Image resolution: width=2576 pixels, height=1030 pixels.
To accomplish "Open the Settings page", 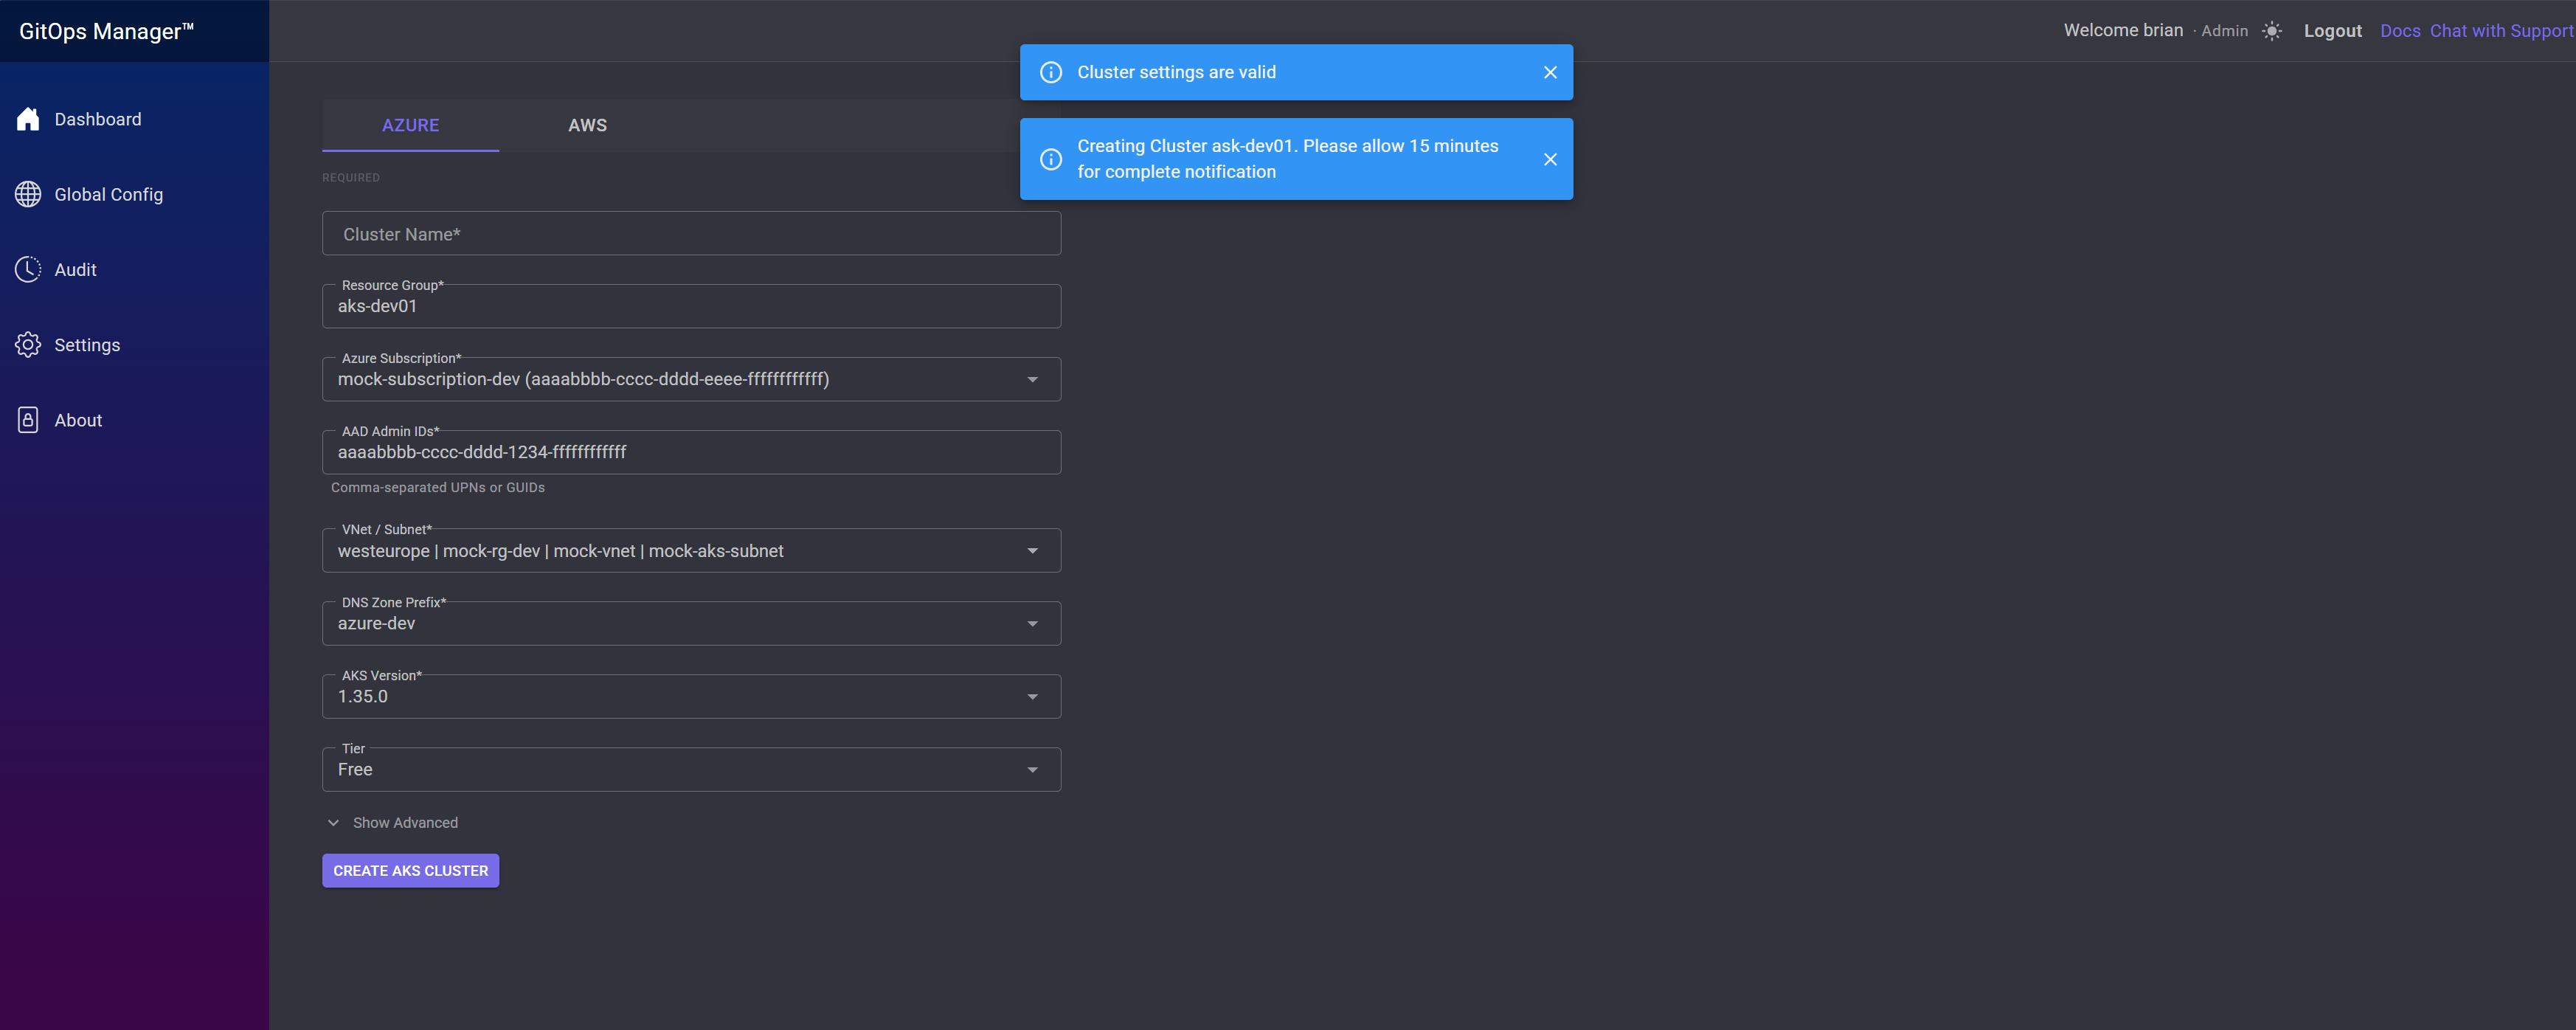I will pyautogui.click(x=134, y=345).
